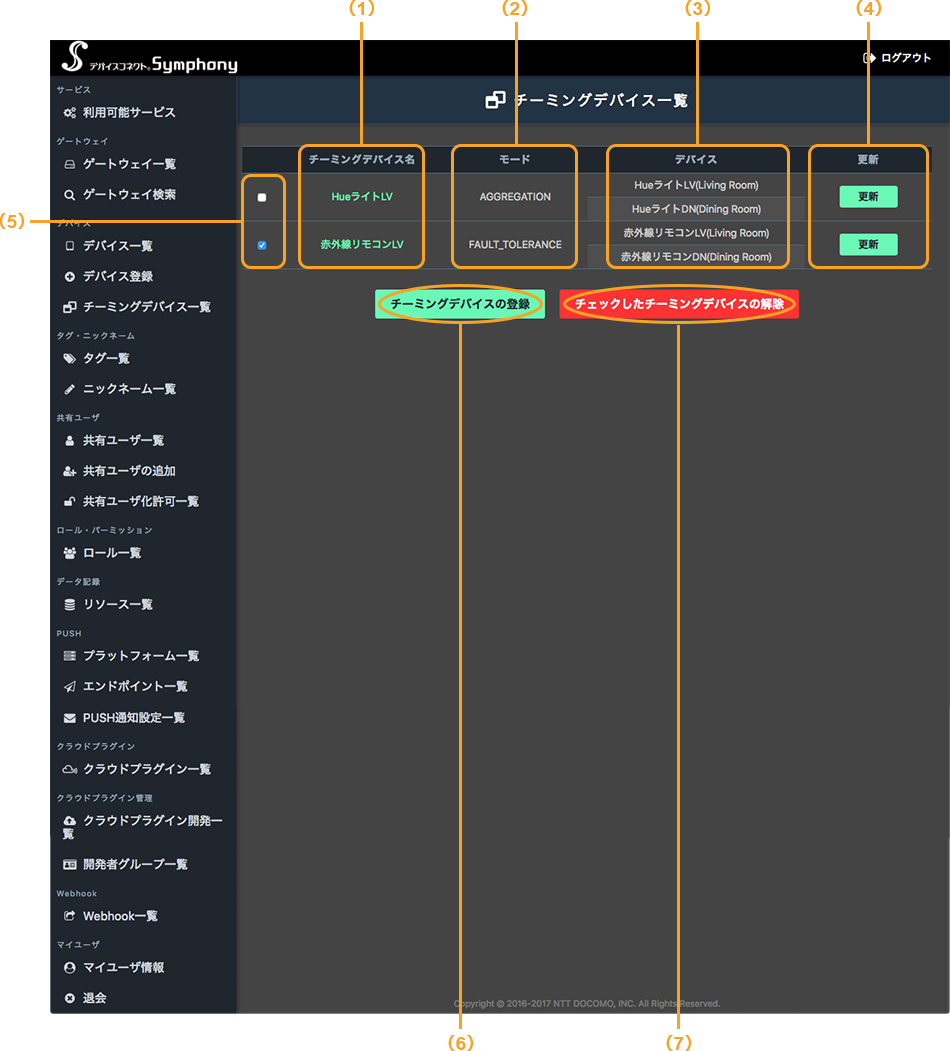Click the デバイス一覧 tablet icon
This screenshot has height=1051, width=950.
70,246
